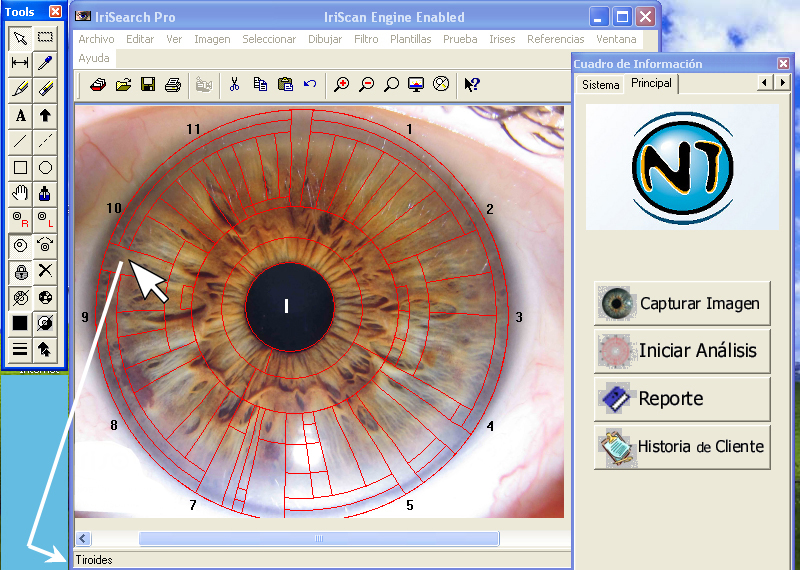Image resolution: width=800 pixels, height=570 pixels.
Task: Toggle the right eye R tool
Action: (x=20, y=219)
